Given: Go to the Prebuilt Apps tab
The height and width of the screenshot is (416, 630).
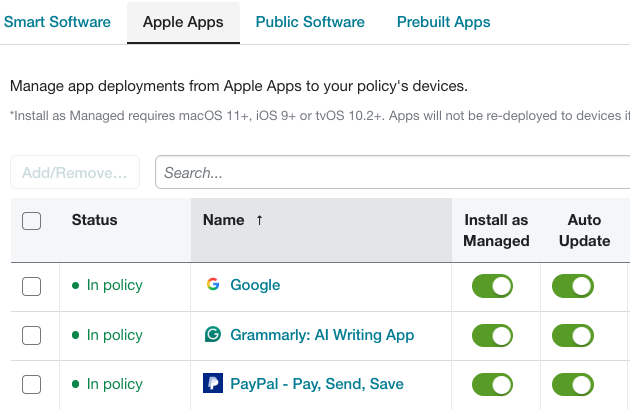Looking at the screenshot, I should click(444, 22).
